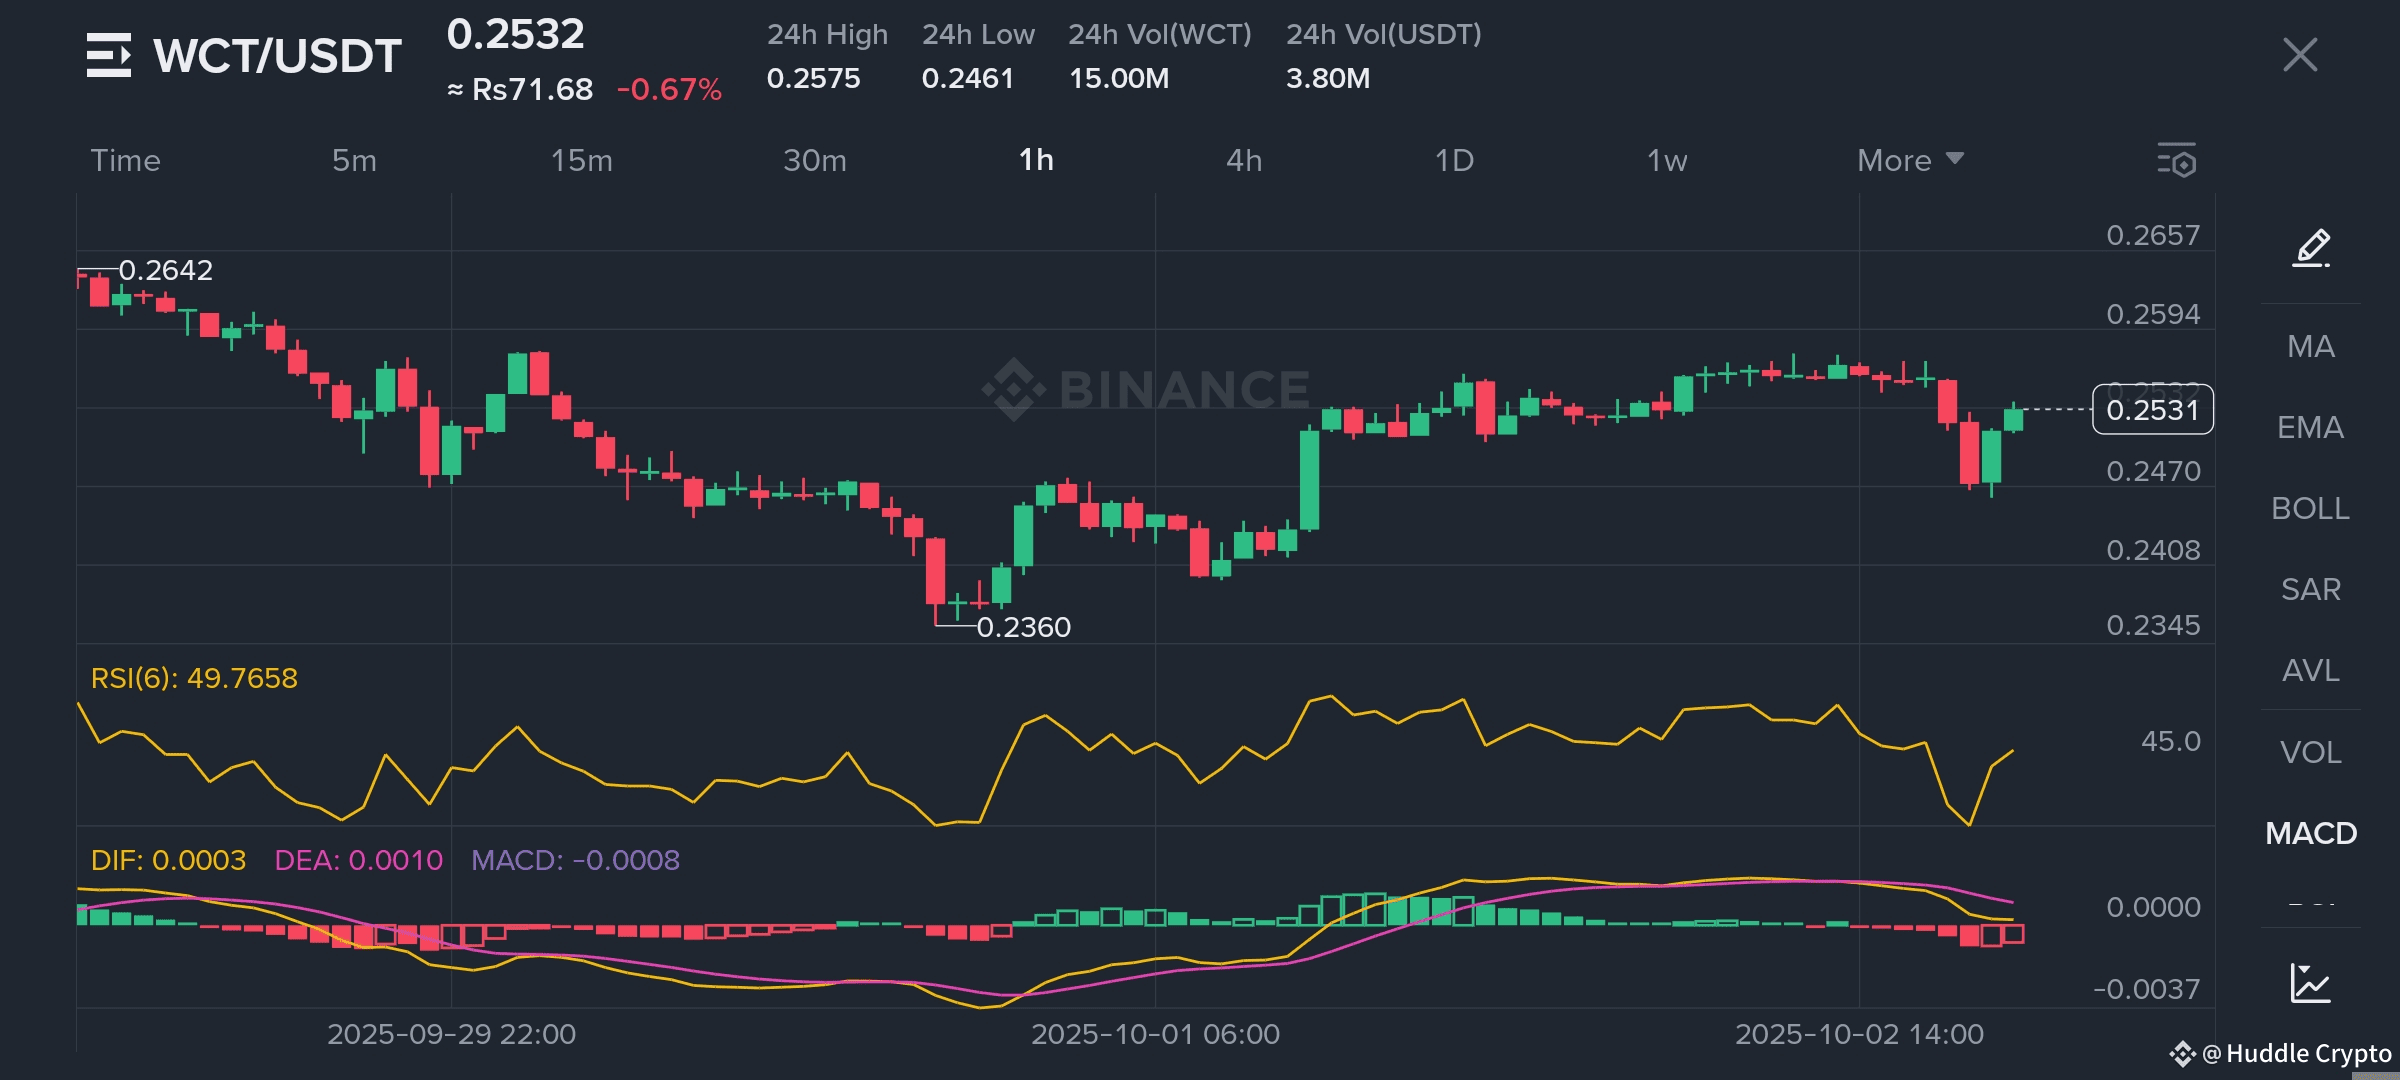Open chart settings icon beside More
The width and height of the screenshot is (2400, 1080).
pos(2177,160)
